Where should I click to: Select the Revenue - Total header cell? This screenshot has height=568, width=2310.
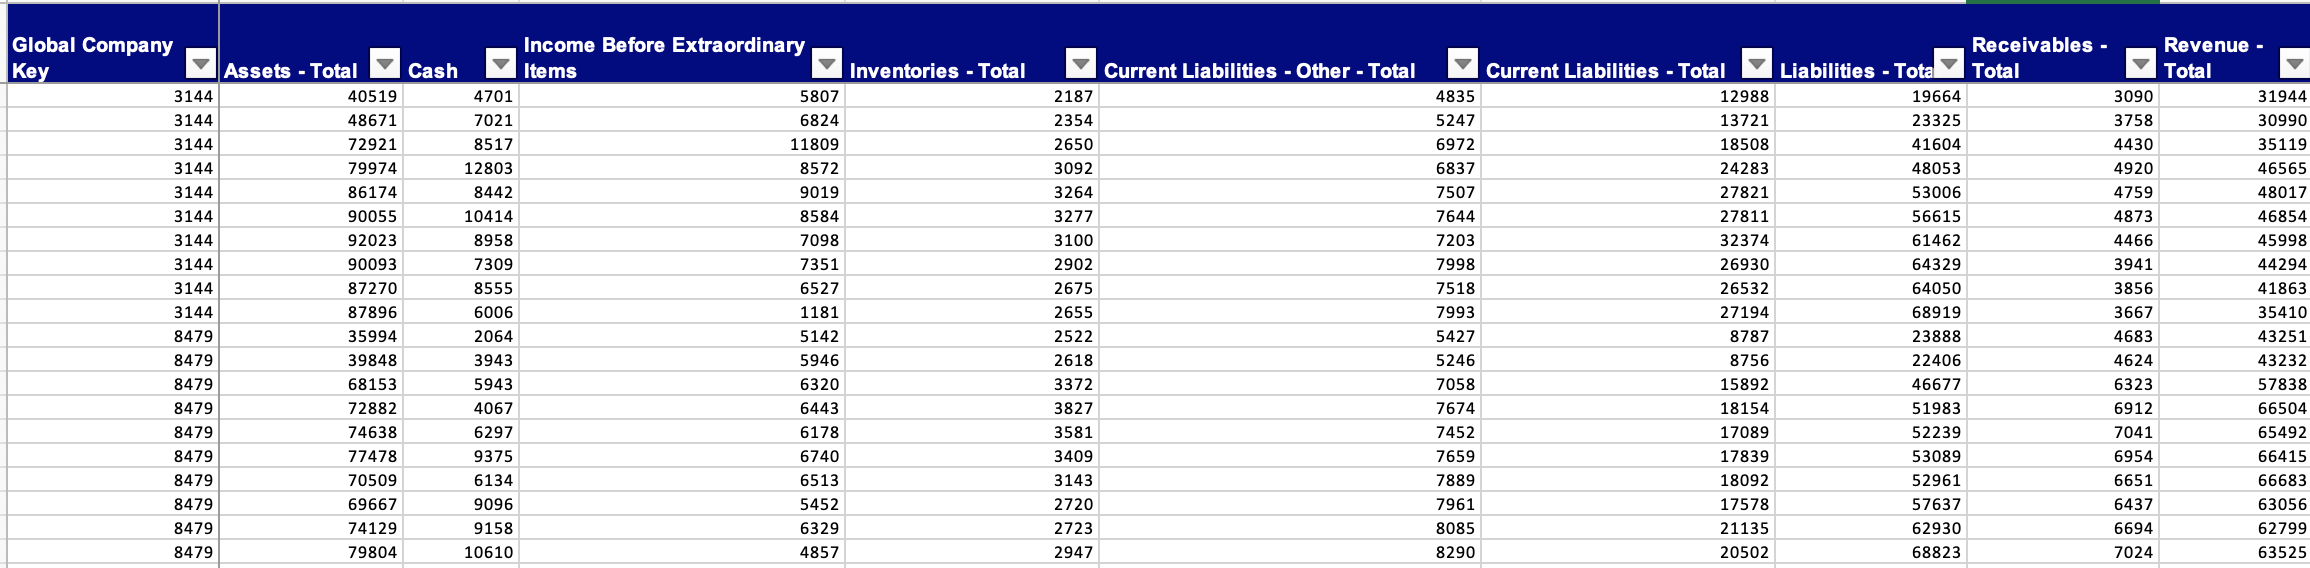click(x=2235, y=43)
